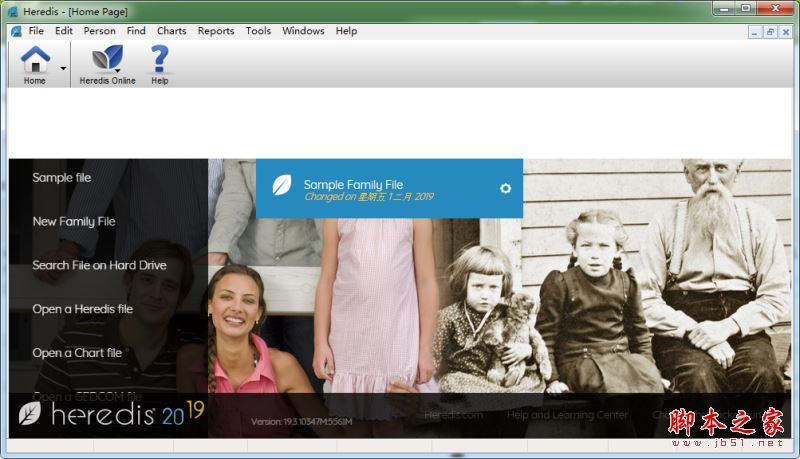Open the File menu
Viewport: 800px width, 459px height.
pos(36,31)
